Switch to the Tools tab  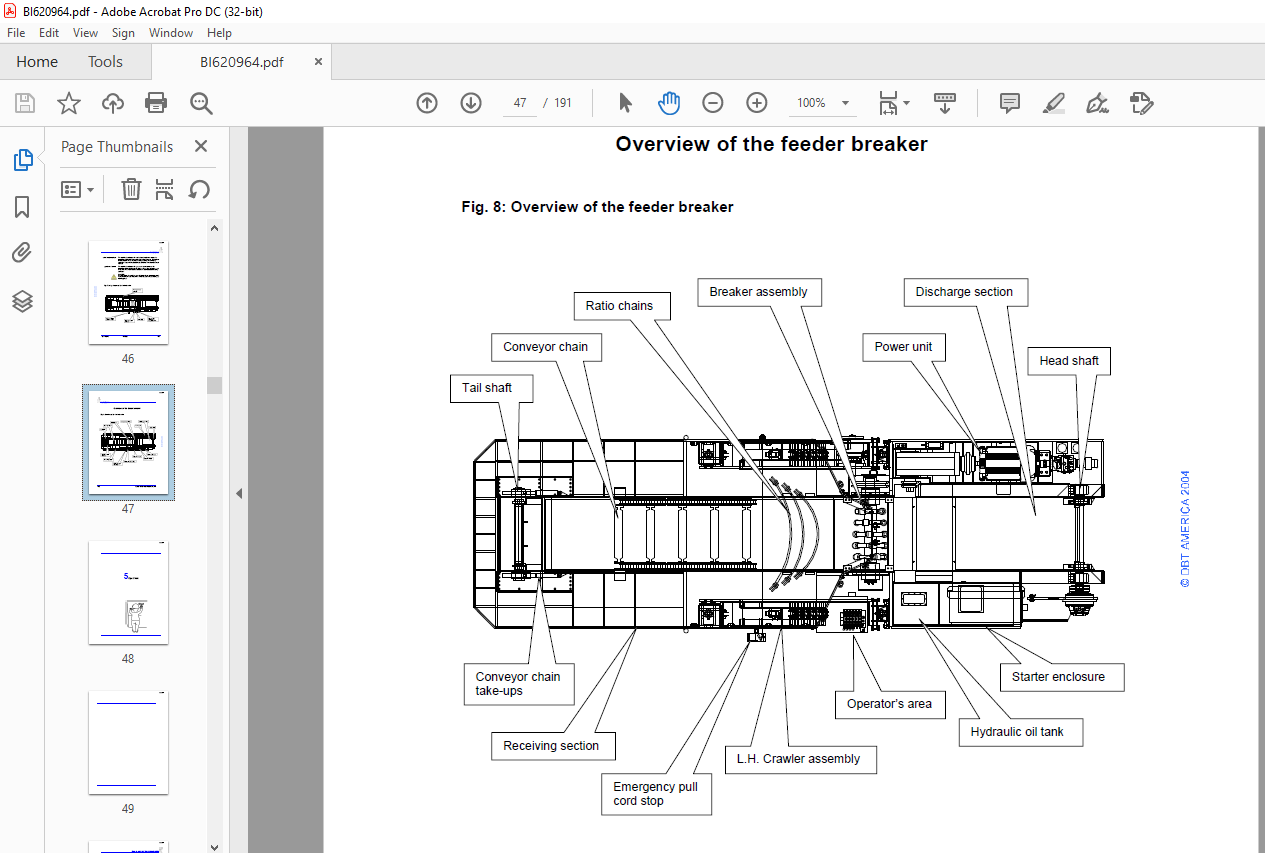105,62
